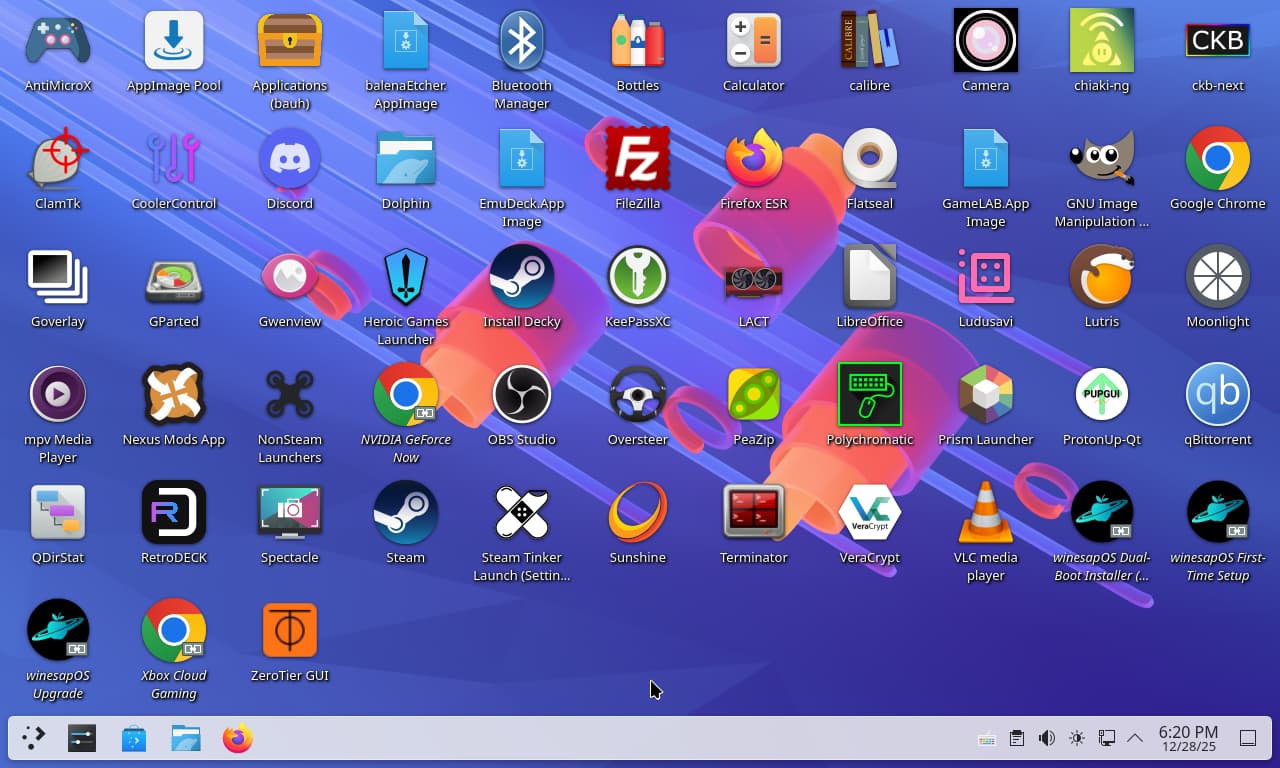The height and width of the screenshot is (768, 1280).
Task: Open KeePassXC password manager
Action: [637, 277]
